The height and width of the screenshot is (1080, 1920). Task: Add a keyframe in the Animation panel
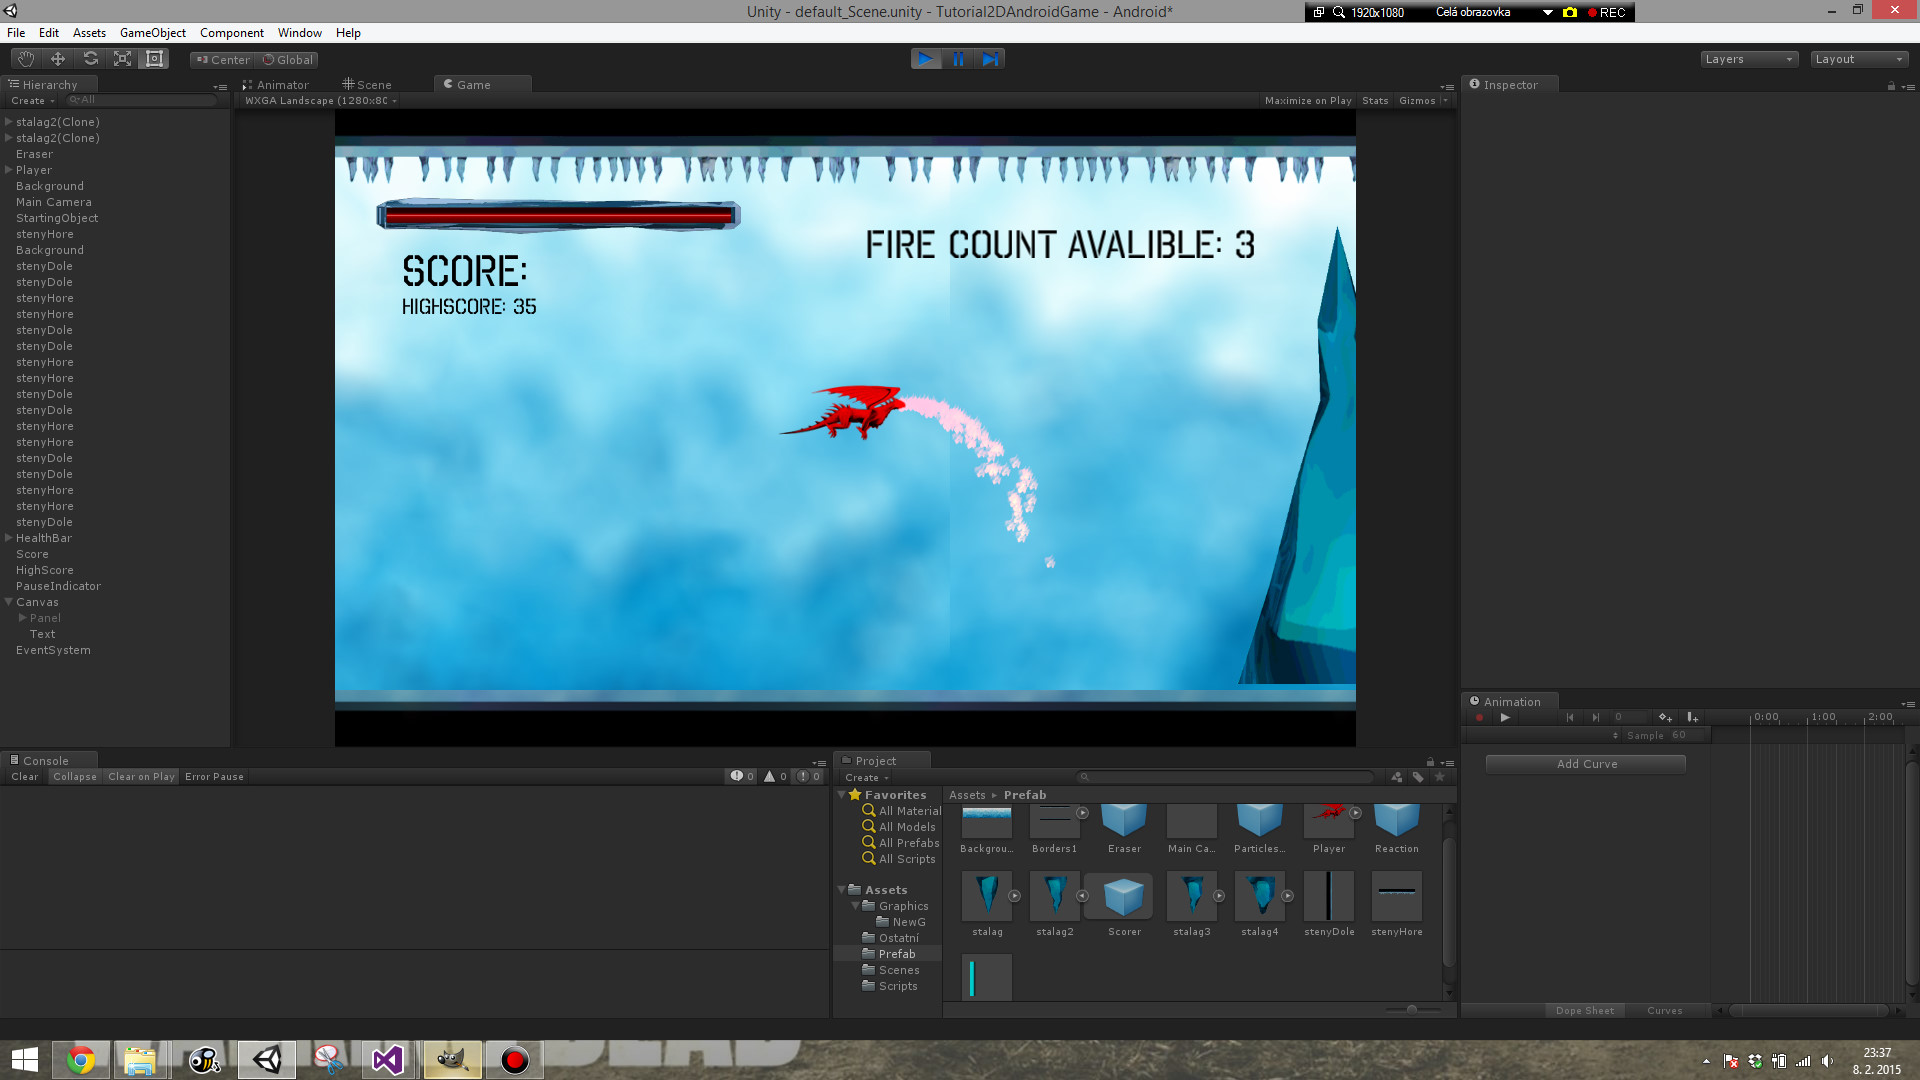tap(1665, 717)
